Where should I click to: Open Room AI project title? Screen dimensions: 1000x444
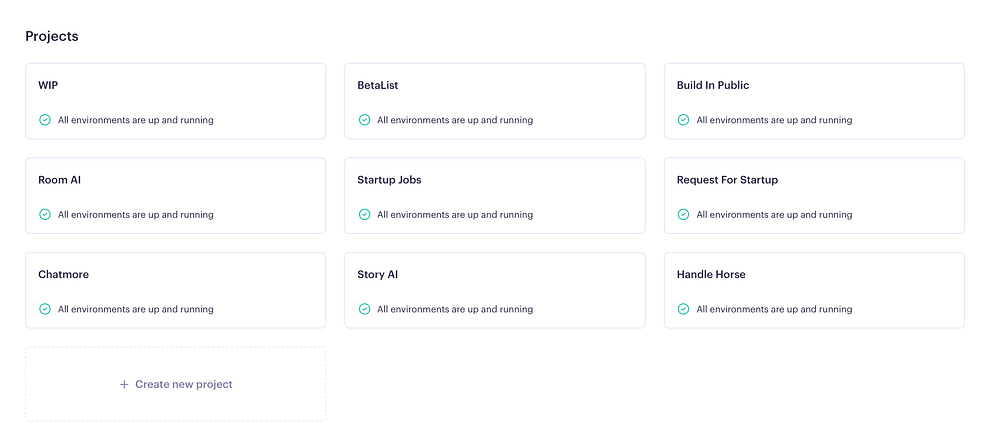click(60, 180)
